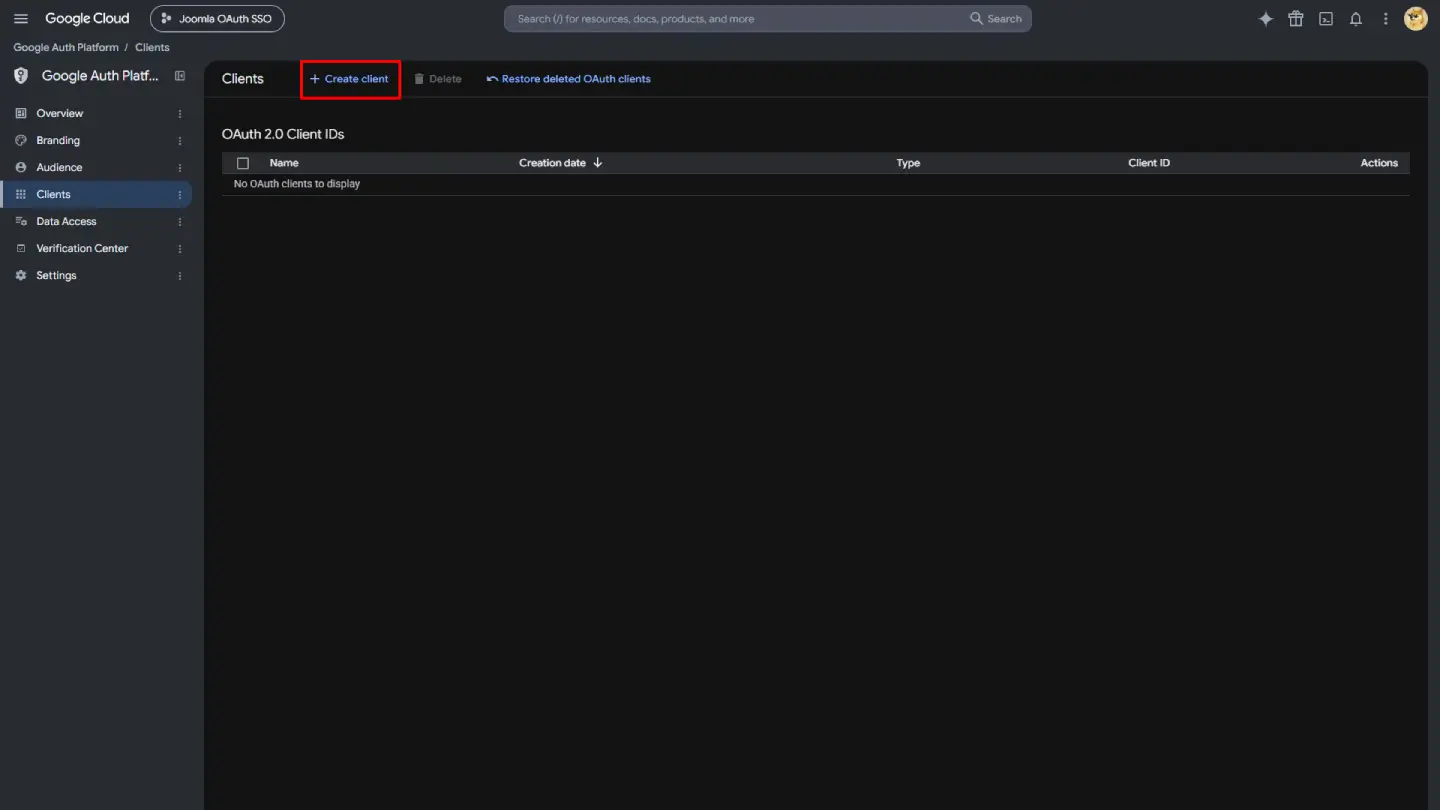
Task: Click the Client ID column header
Action: [1149, 163]
